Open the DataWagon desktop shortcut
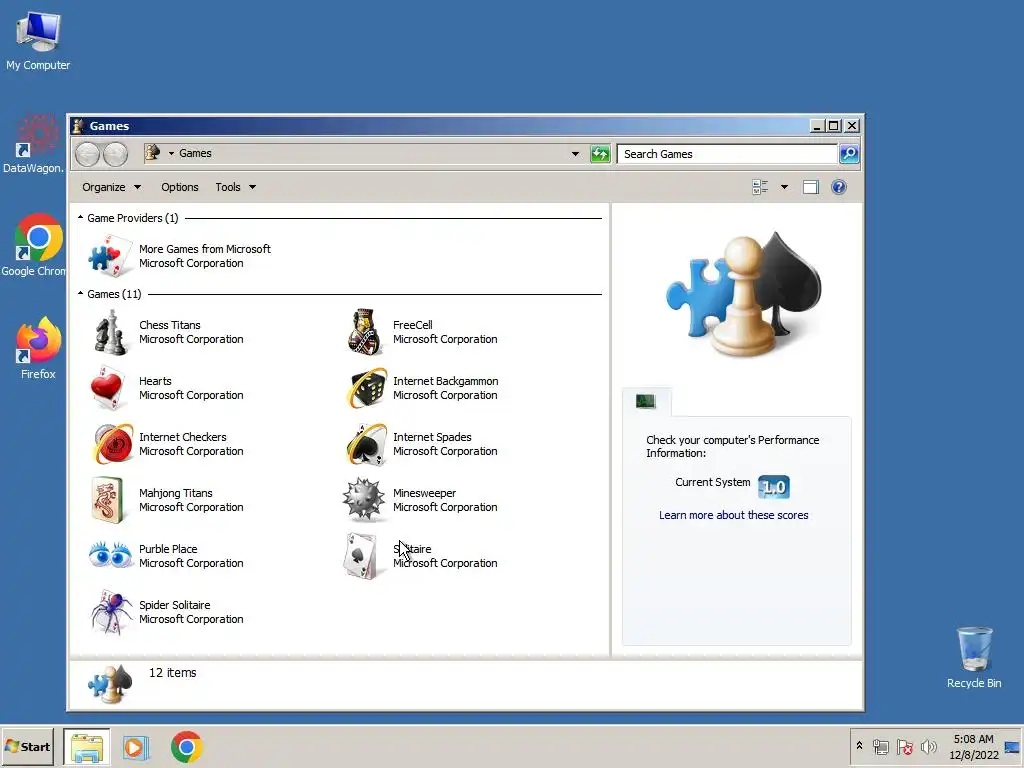 [38, 135]
